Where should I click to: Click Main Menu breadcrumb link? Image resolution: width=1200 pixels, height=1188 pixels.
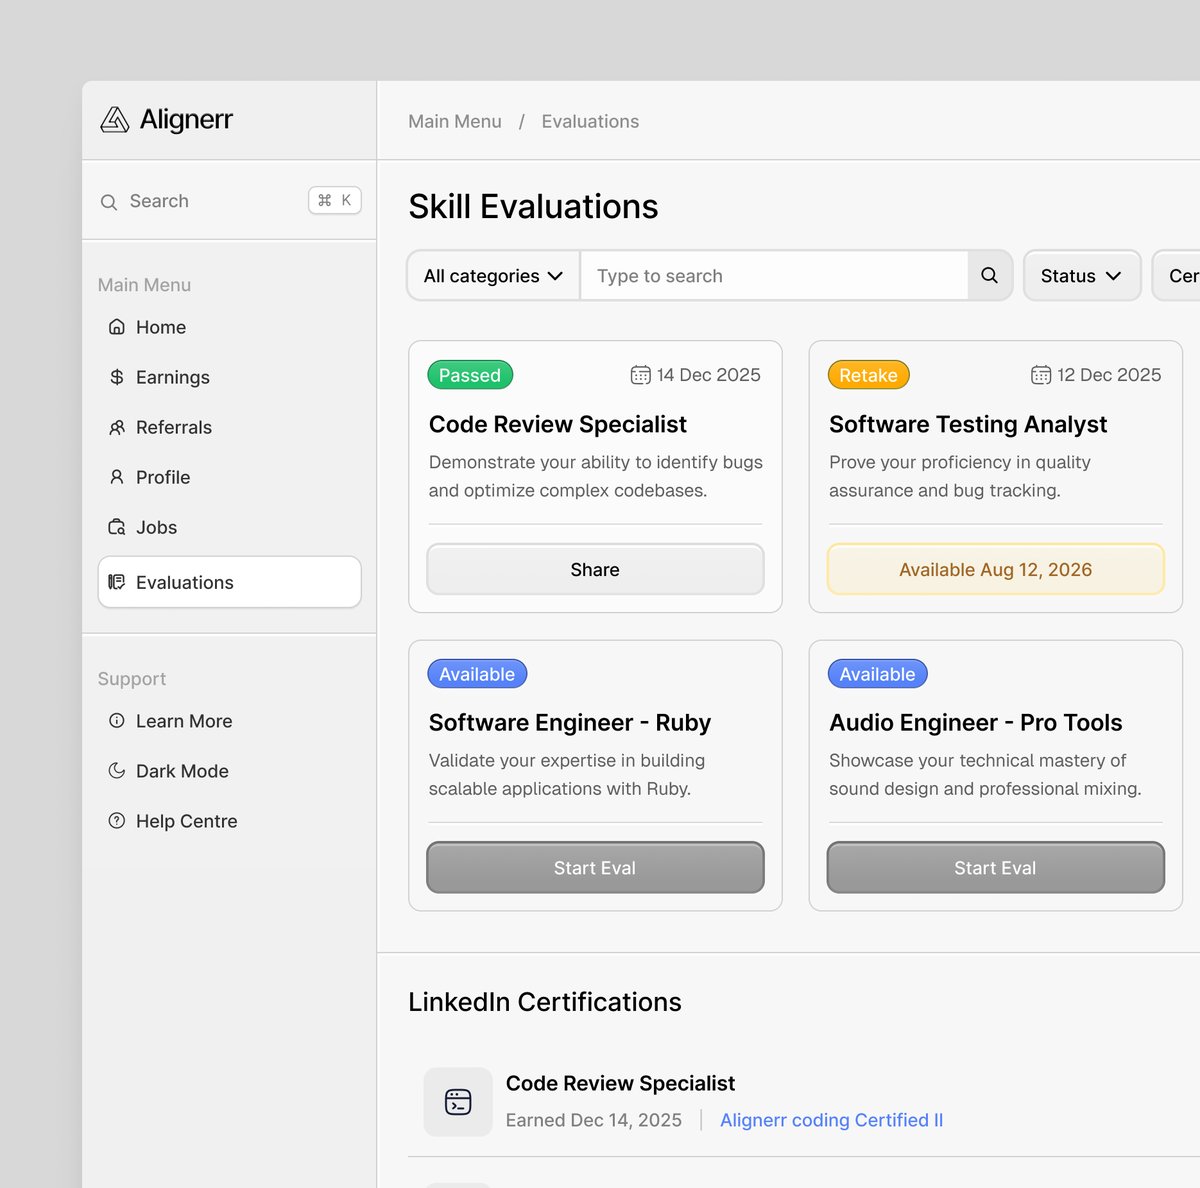click(x=455, y=121)
